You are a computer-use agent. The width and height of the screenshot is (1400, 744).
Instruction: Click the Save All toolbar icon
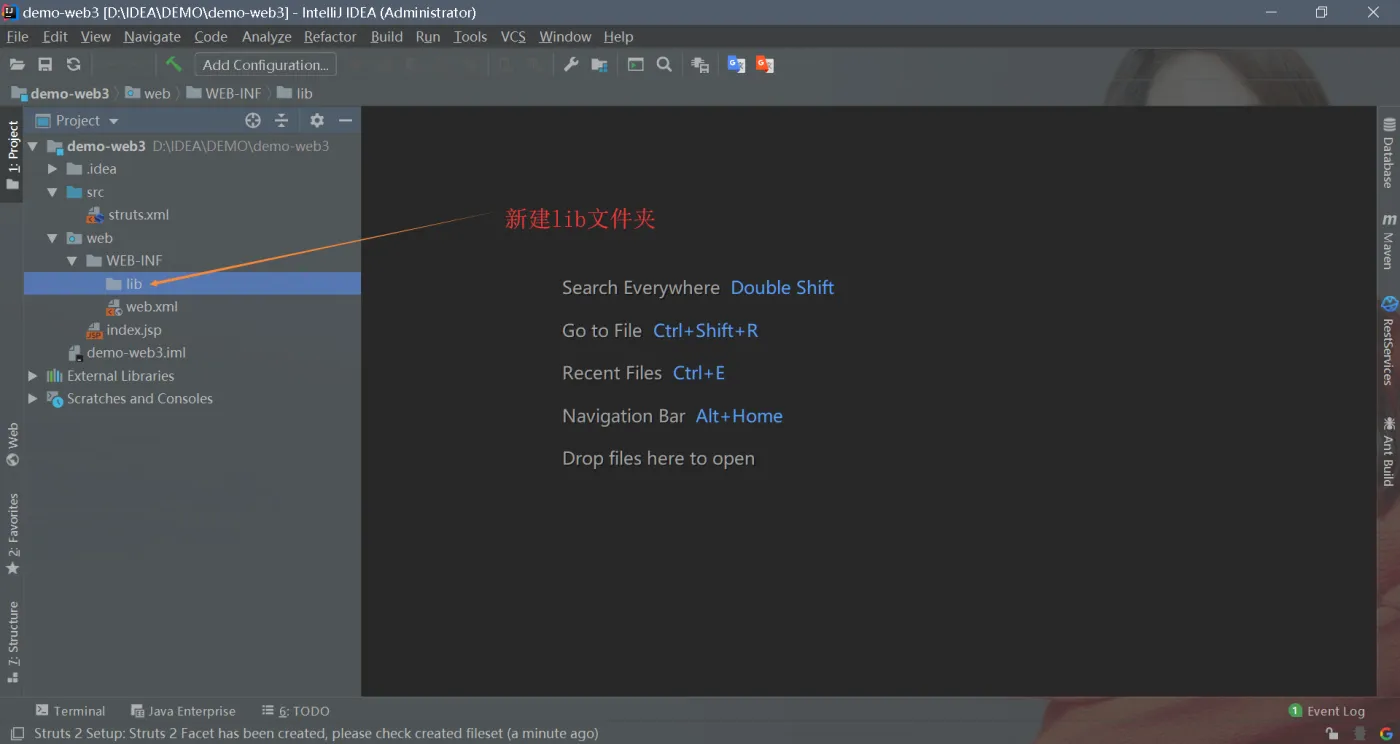click(45, 64)
